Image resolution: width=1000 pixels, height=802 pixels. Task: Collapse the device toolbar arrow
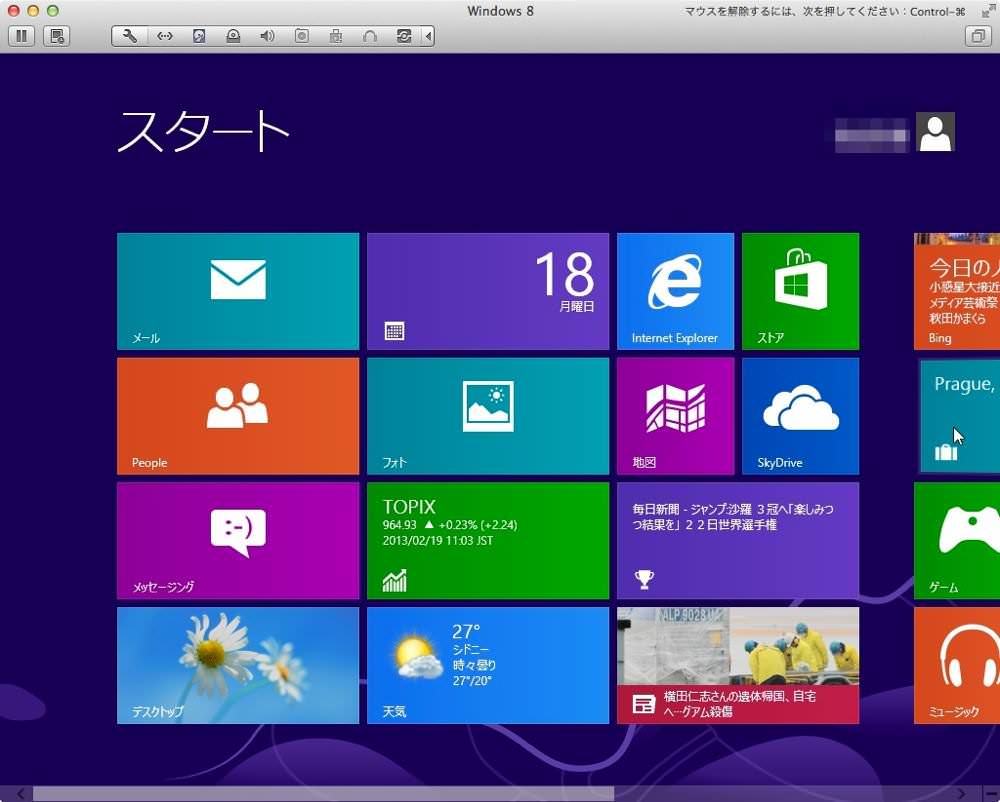[x=429, y=36]
